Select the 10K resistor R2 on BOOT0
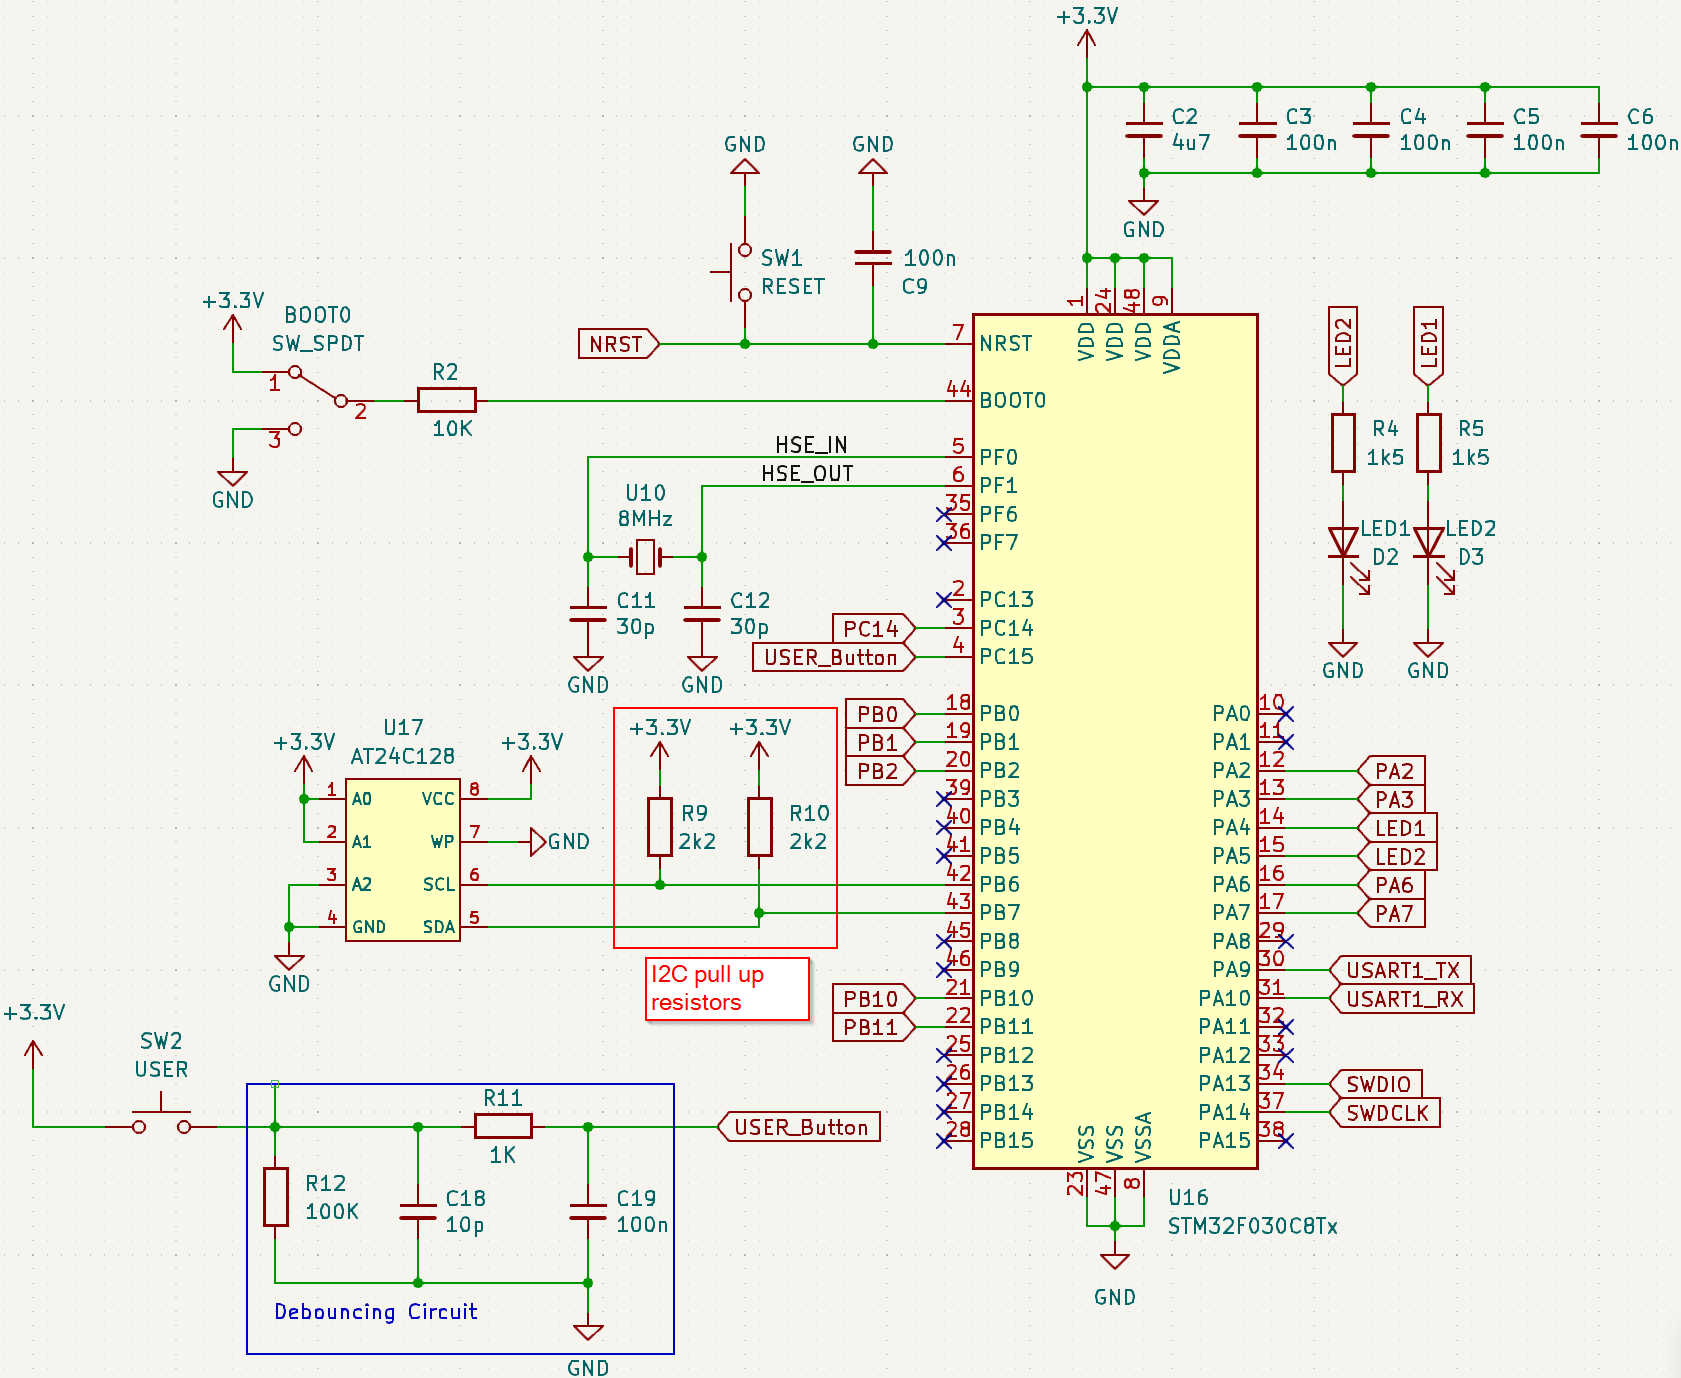The image size is (1681, 1378). tap(446, 399)
